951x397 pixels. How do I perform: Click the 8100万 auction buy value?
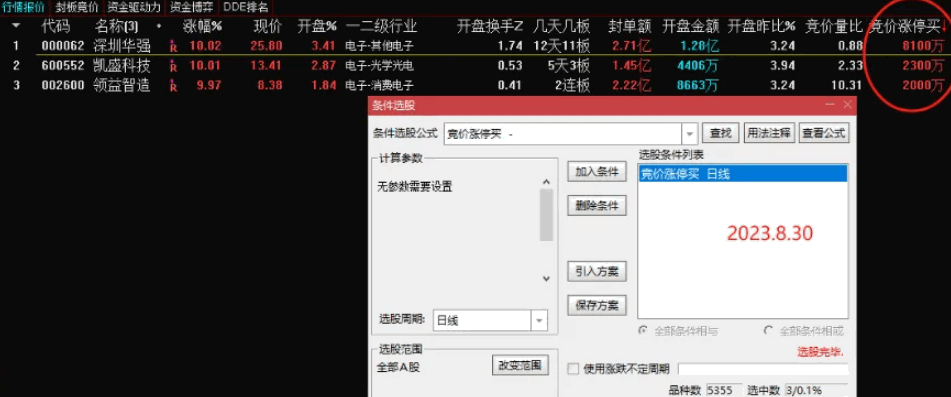(922, 45)
